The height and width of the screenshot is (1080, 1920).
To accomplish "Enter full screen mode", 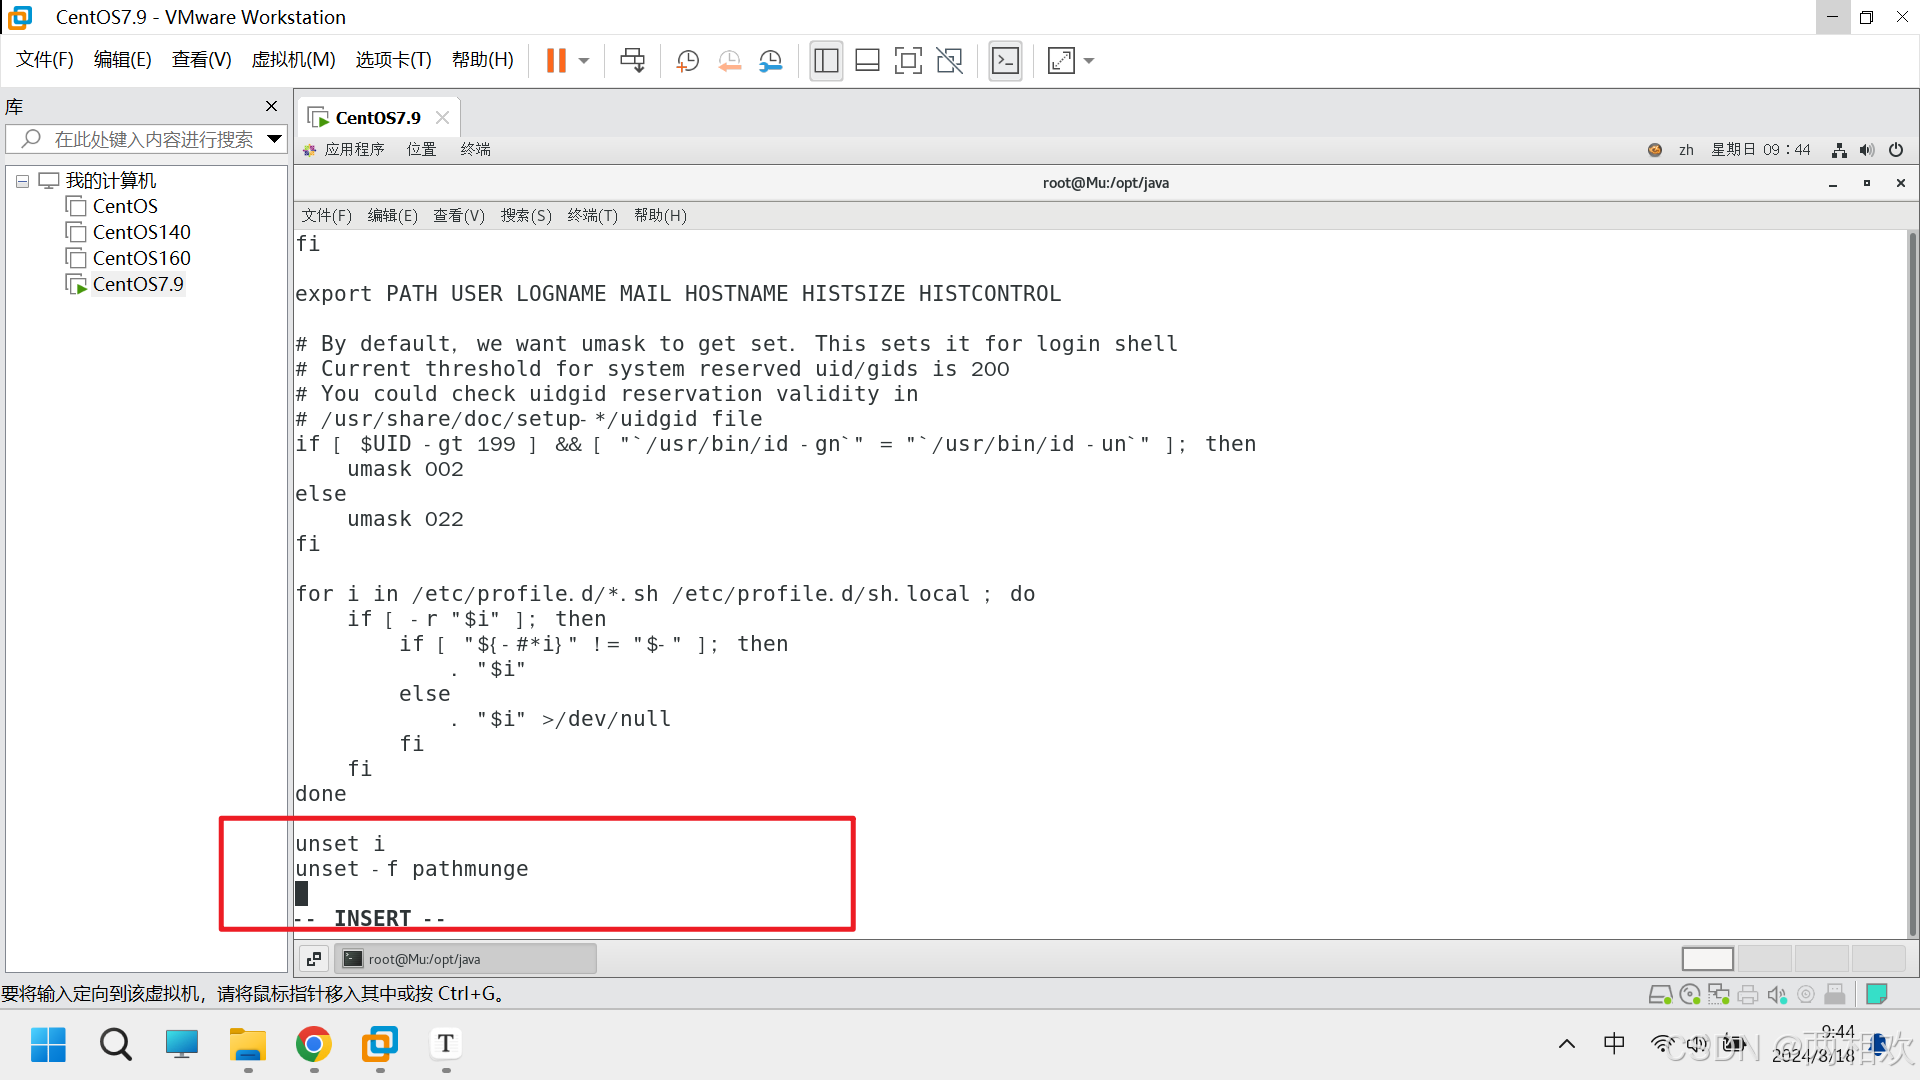I will pyautogui.click(x=908, y=61).
